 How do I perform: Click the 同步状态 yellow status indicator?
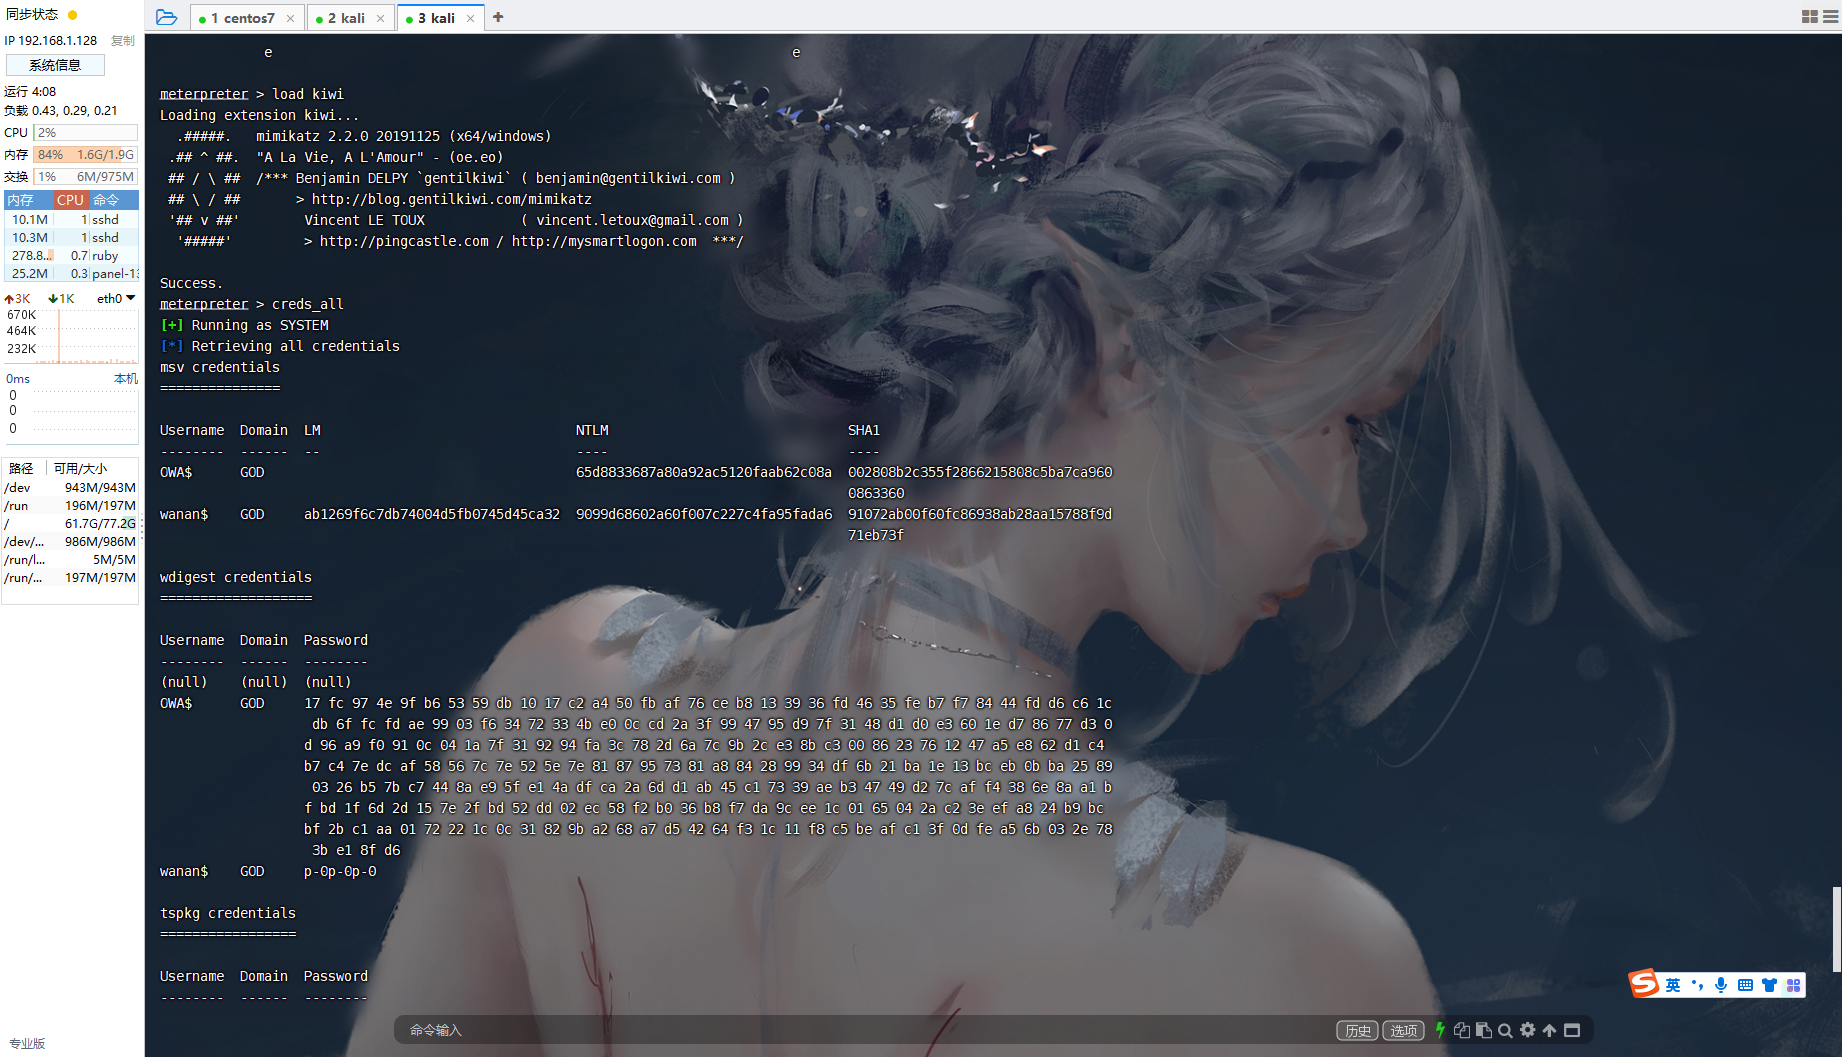72,15
